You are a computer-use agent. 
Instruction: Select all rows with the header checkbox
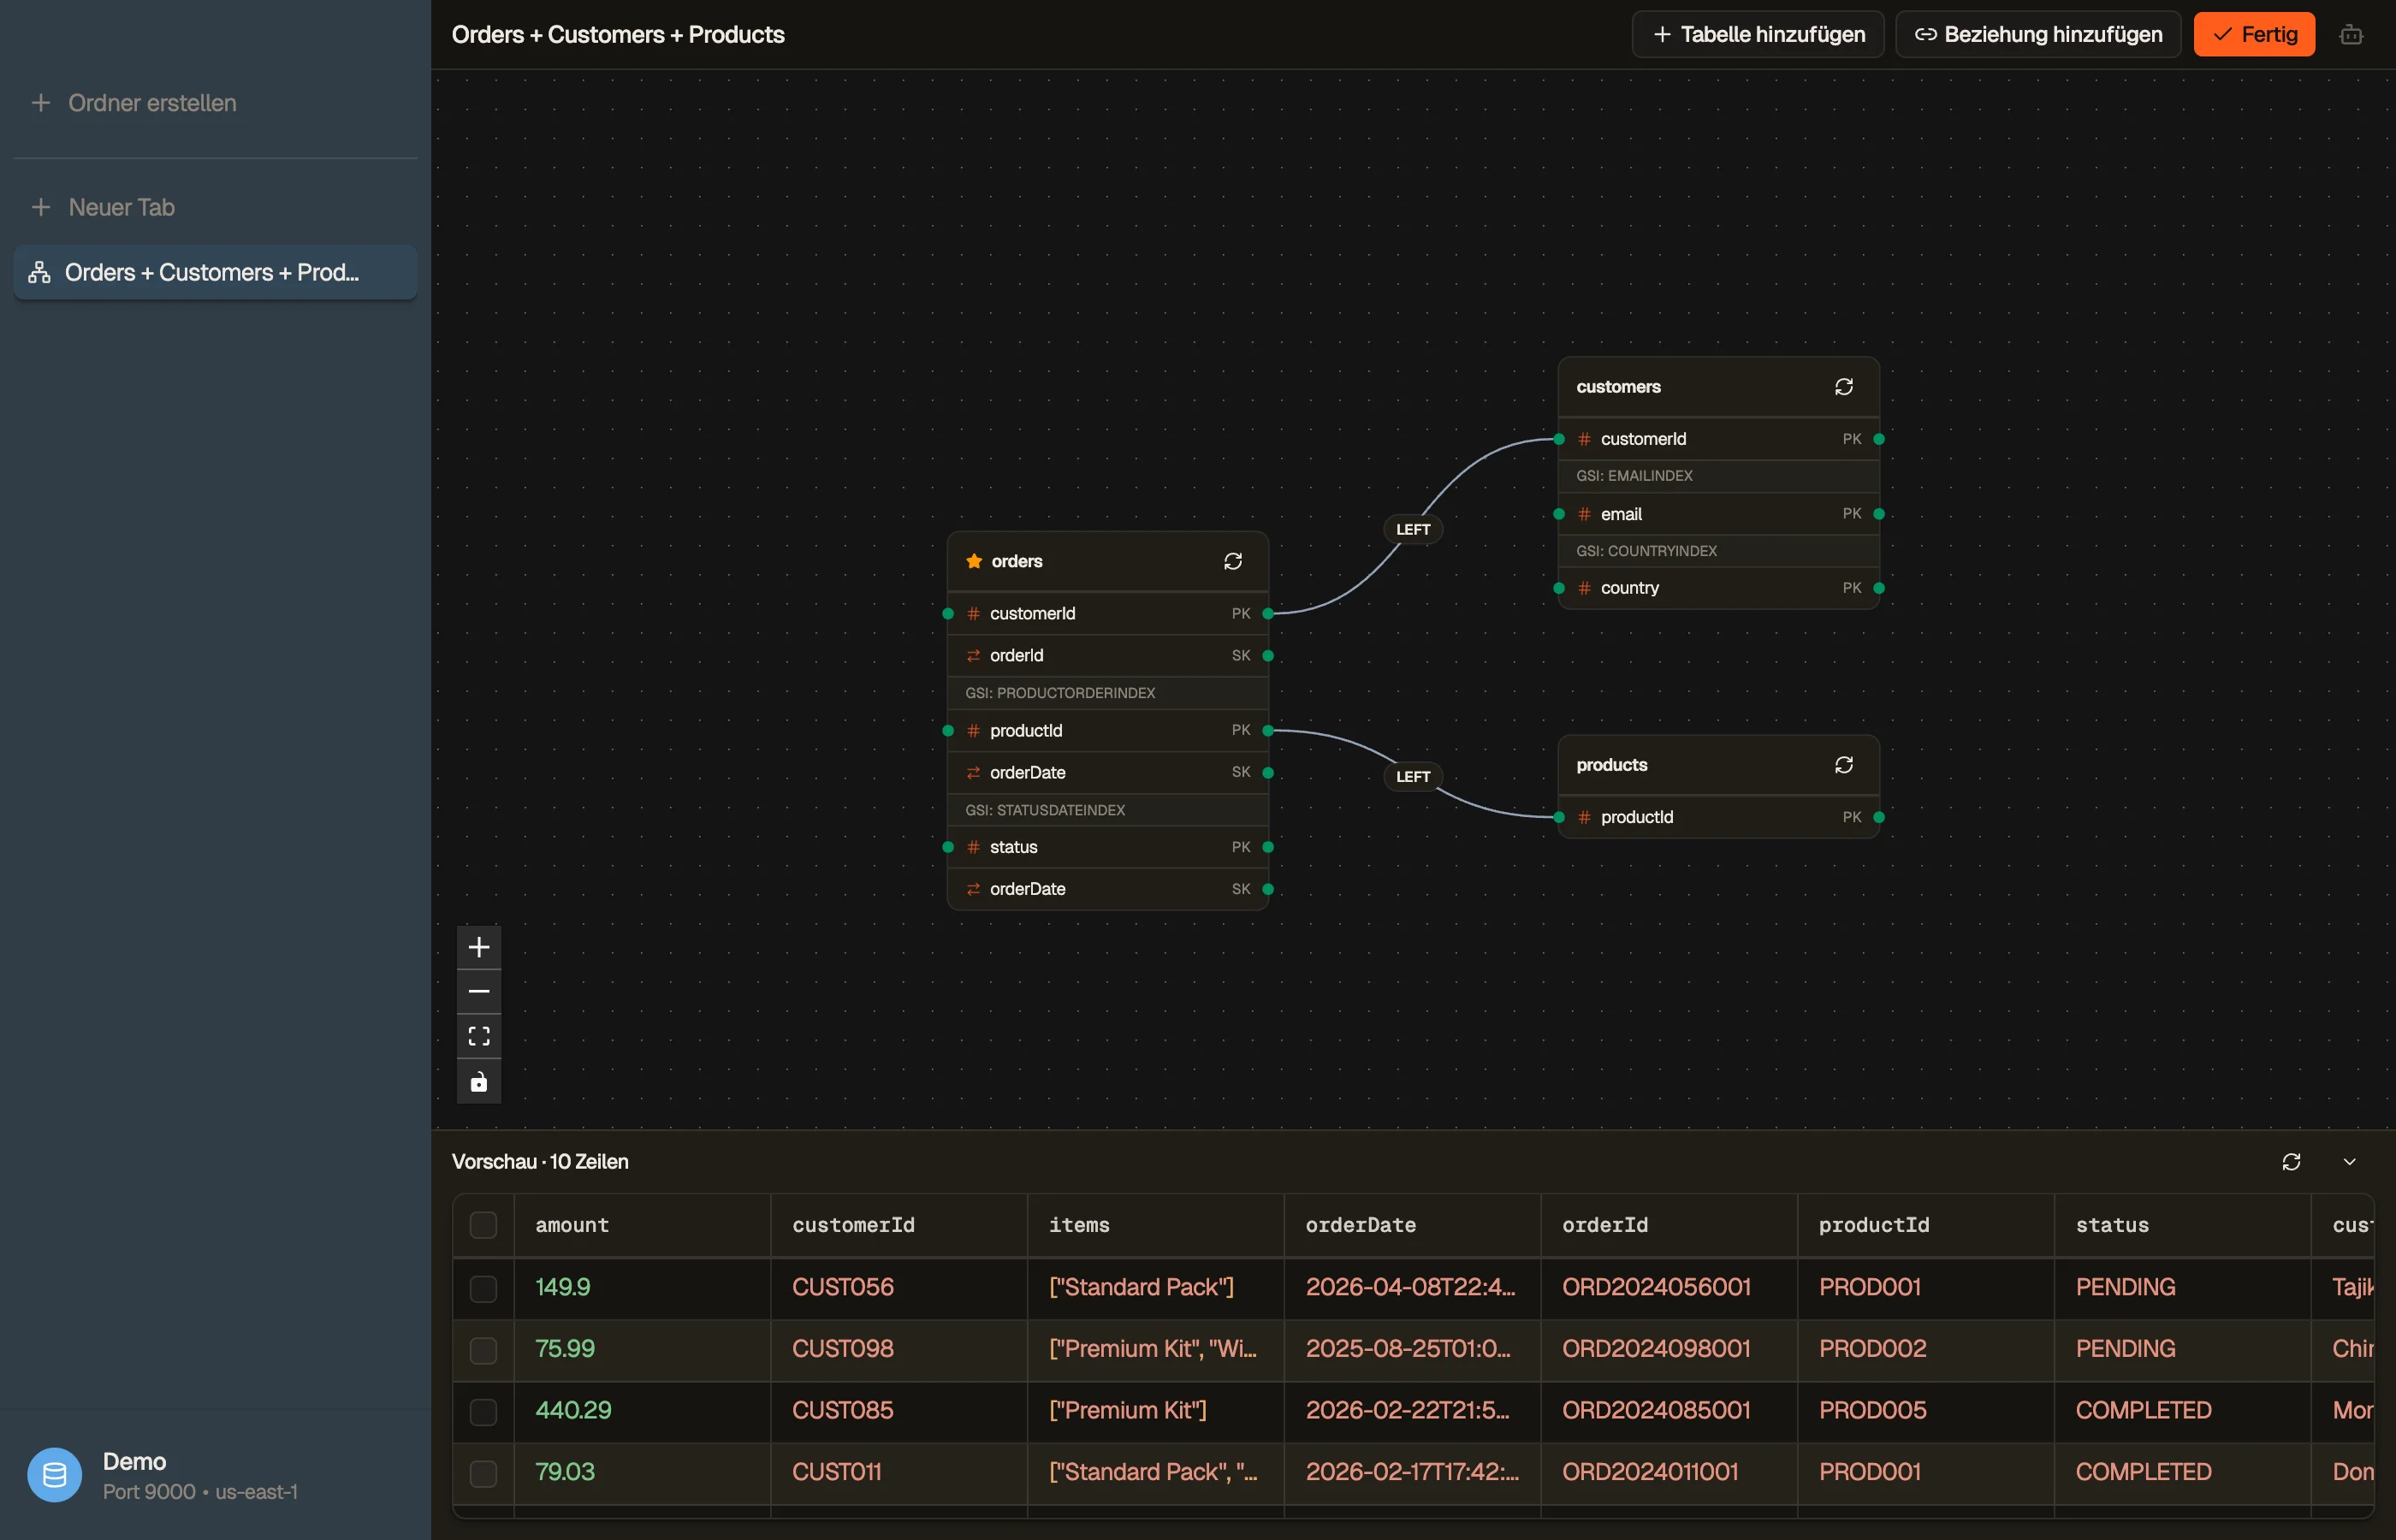[x=483, y=1225]
